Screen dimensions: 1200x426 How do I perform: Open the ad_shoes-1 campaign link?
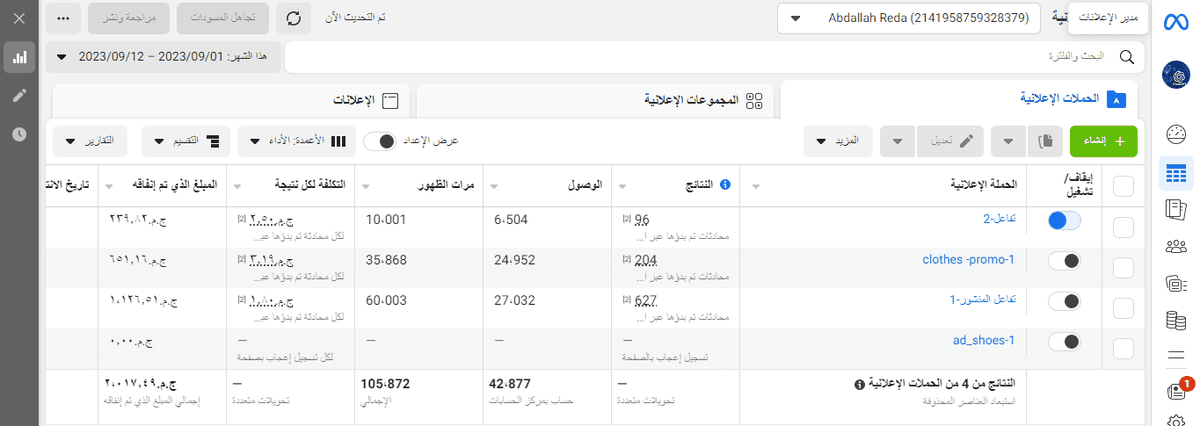pos(983,340)
